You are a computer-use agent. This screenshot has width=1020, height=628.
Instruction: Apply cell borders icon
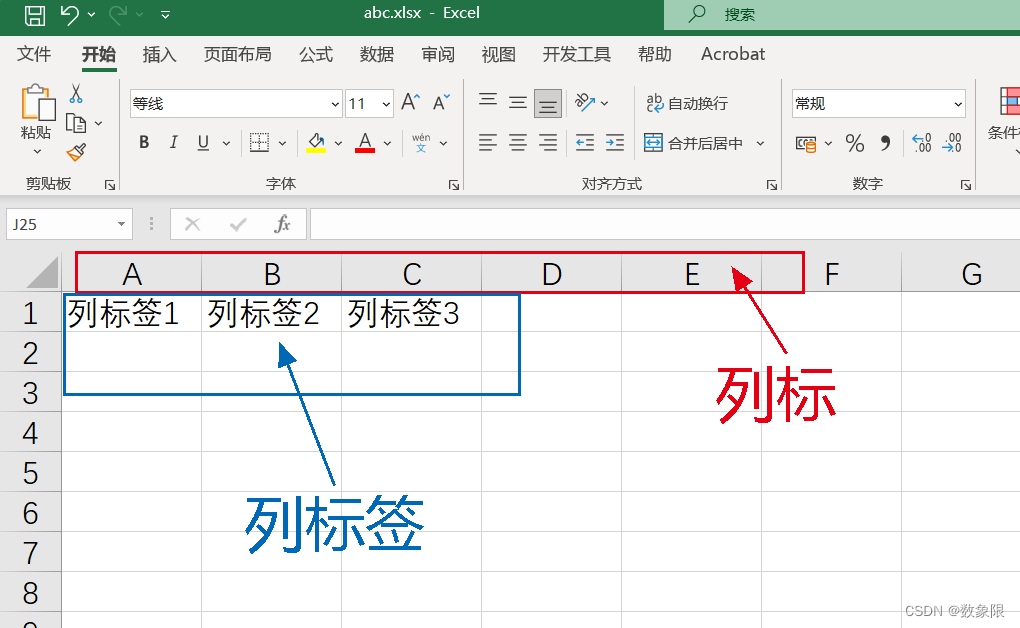click(259, 142)
